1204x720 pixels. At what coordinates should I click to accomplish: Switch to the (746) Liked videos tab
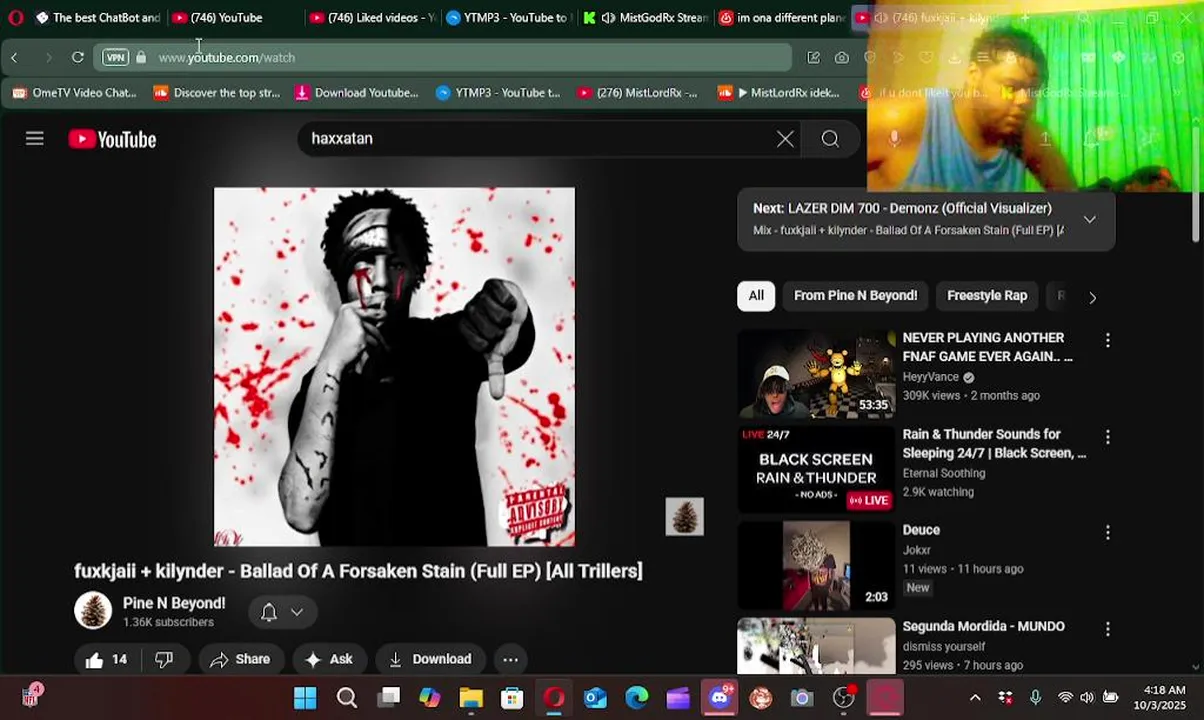tap(372, 18)
